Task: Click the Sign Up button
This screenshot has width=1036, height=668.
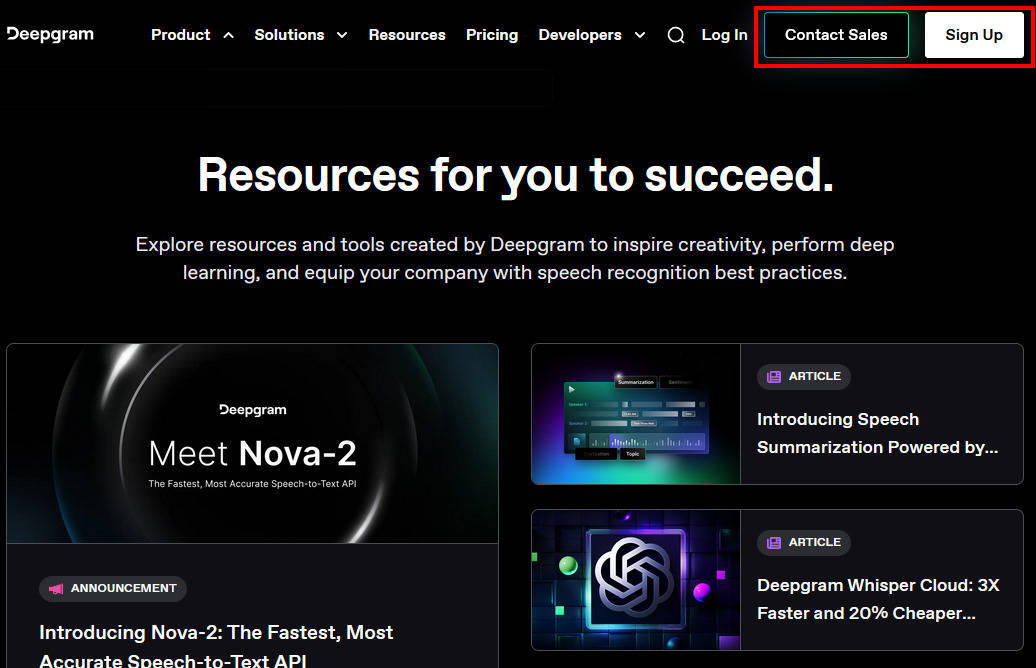Action: pos(974,35)
